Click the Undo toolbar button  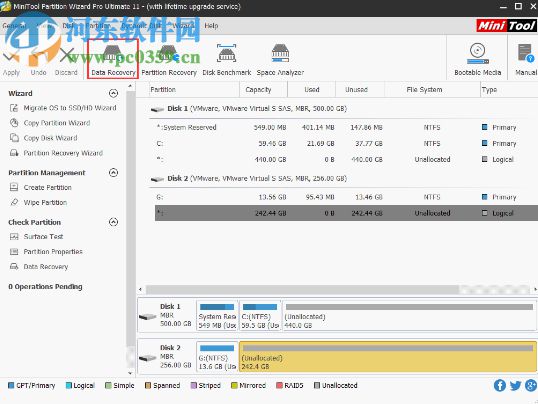click(38, 62)
